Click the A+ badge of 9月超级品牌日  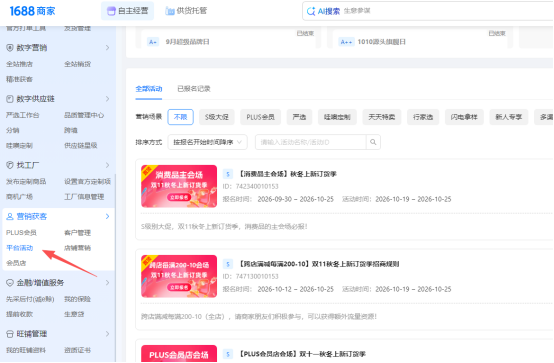coord(153,42)
